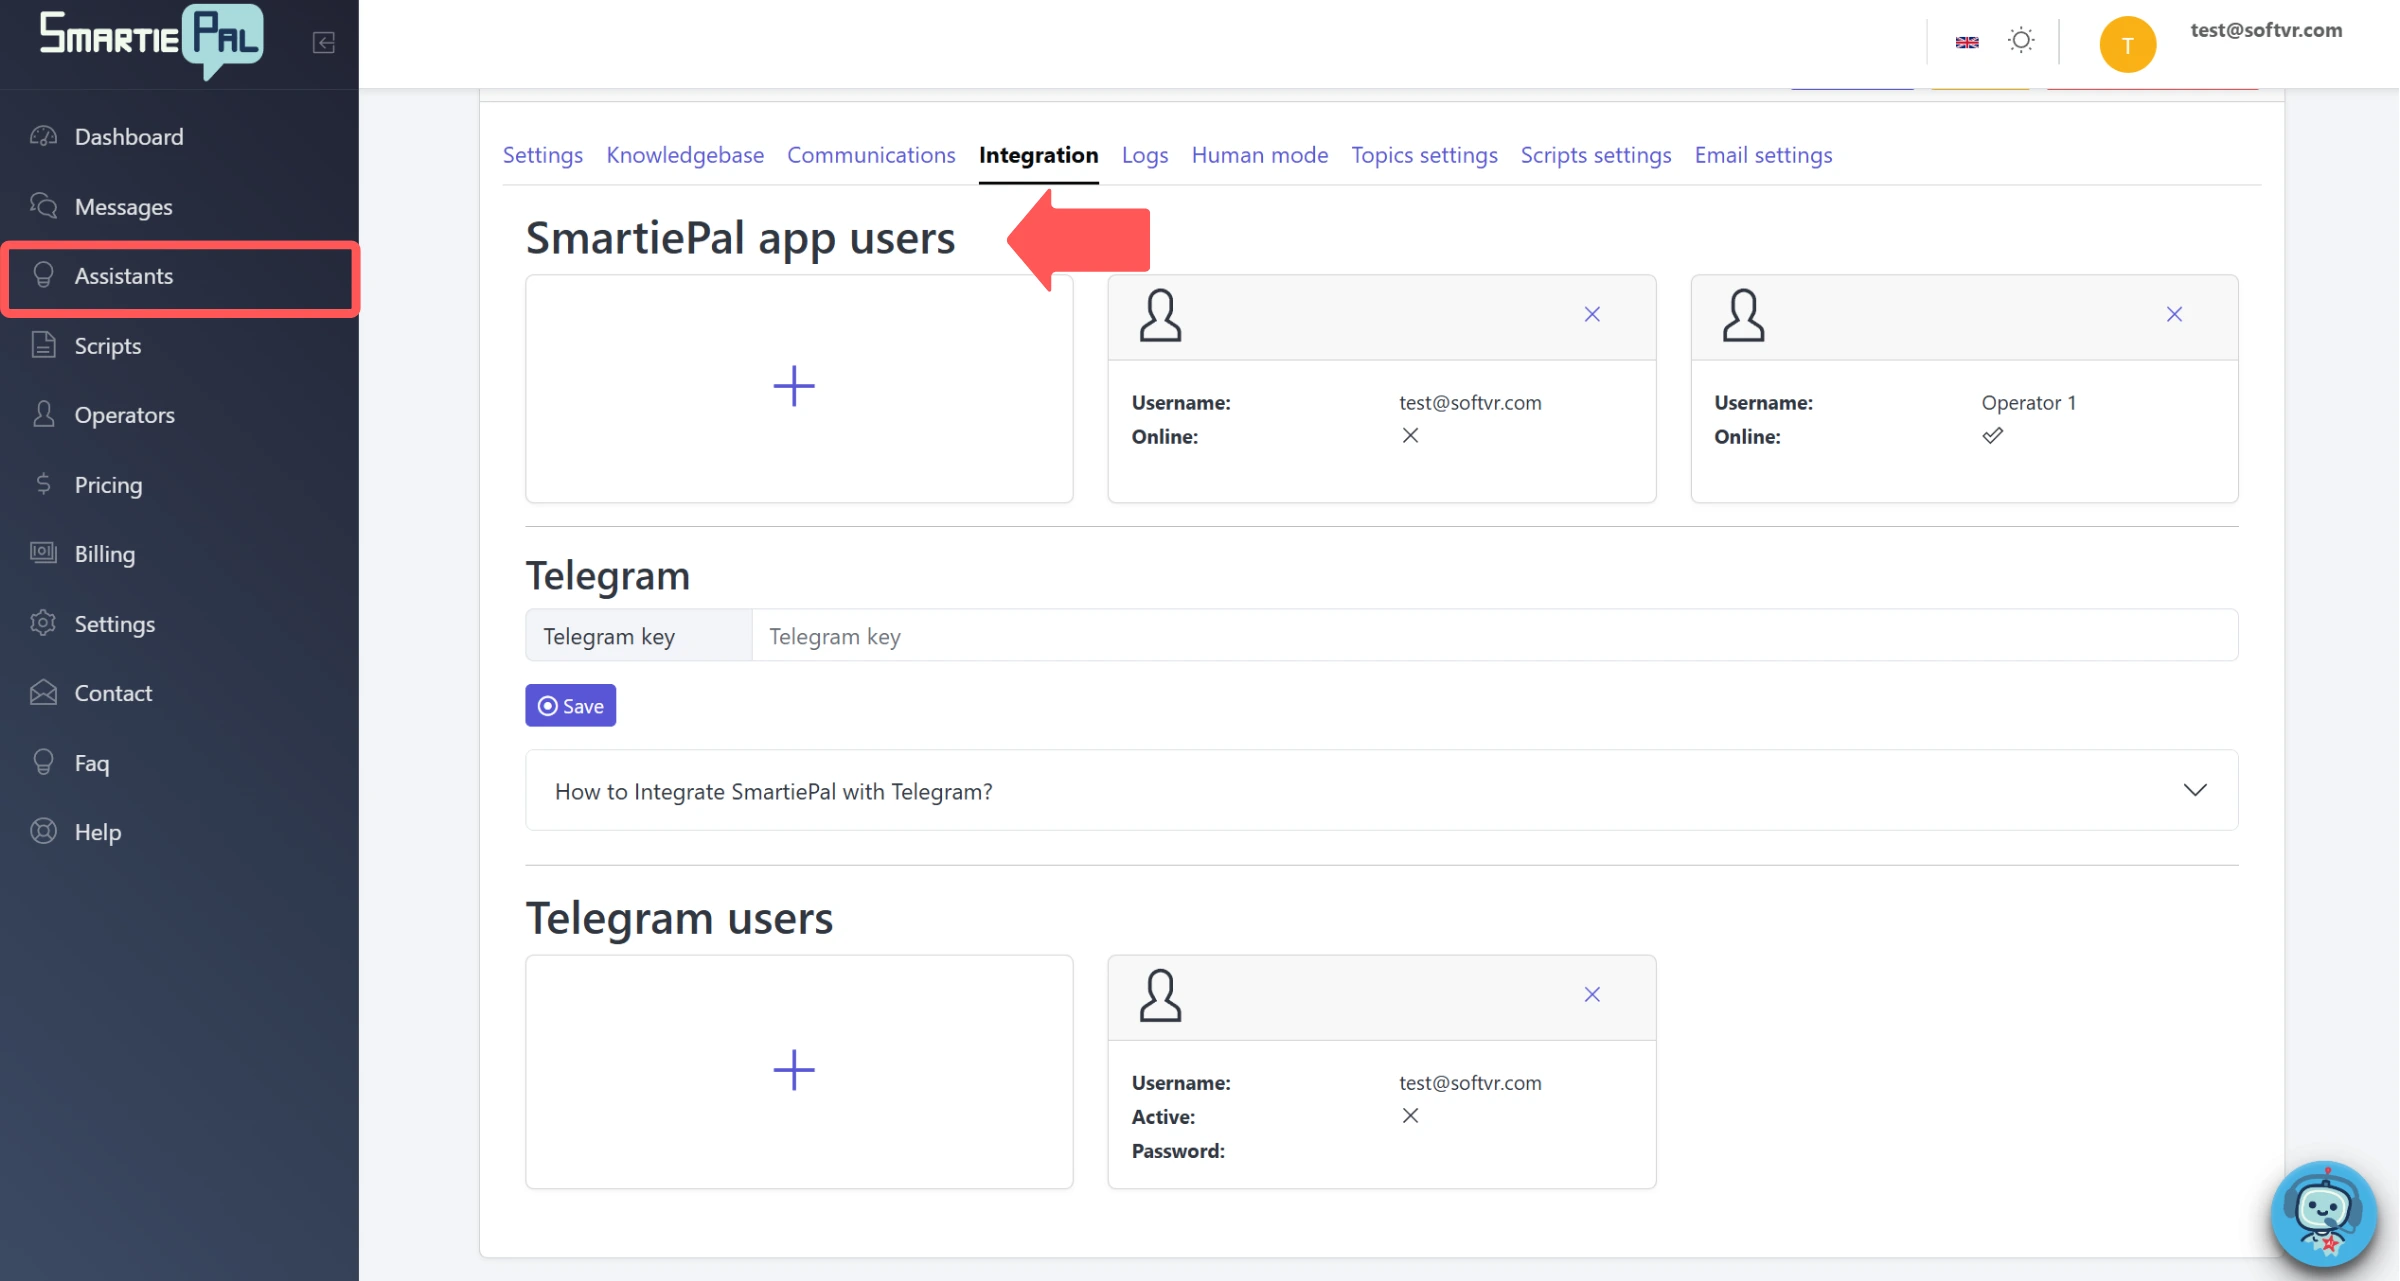Open the language flag selector
The image size is (2400, 1281).
coord(1966,42)
